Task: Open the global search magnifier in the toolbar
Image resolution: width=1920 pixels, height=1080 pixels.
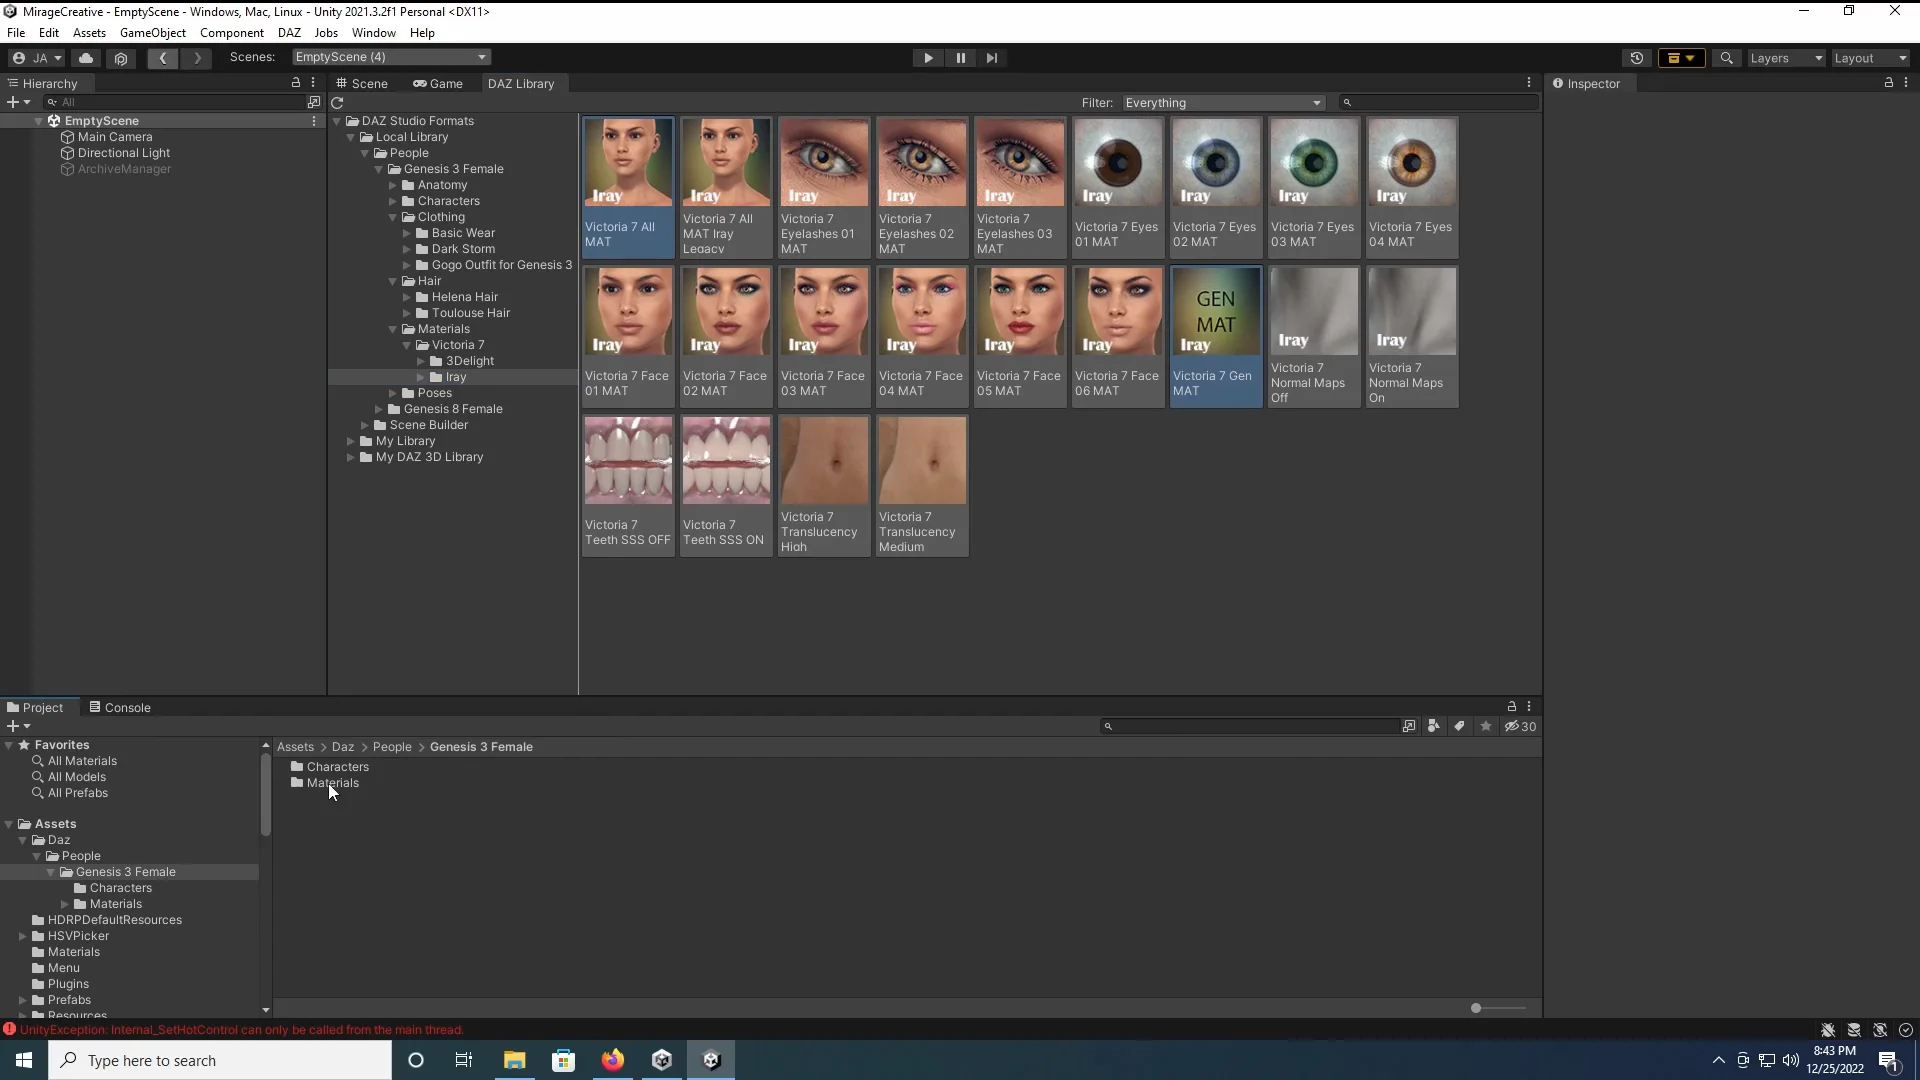Action: click(1727, 58)
